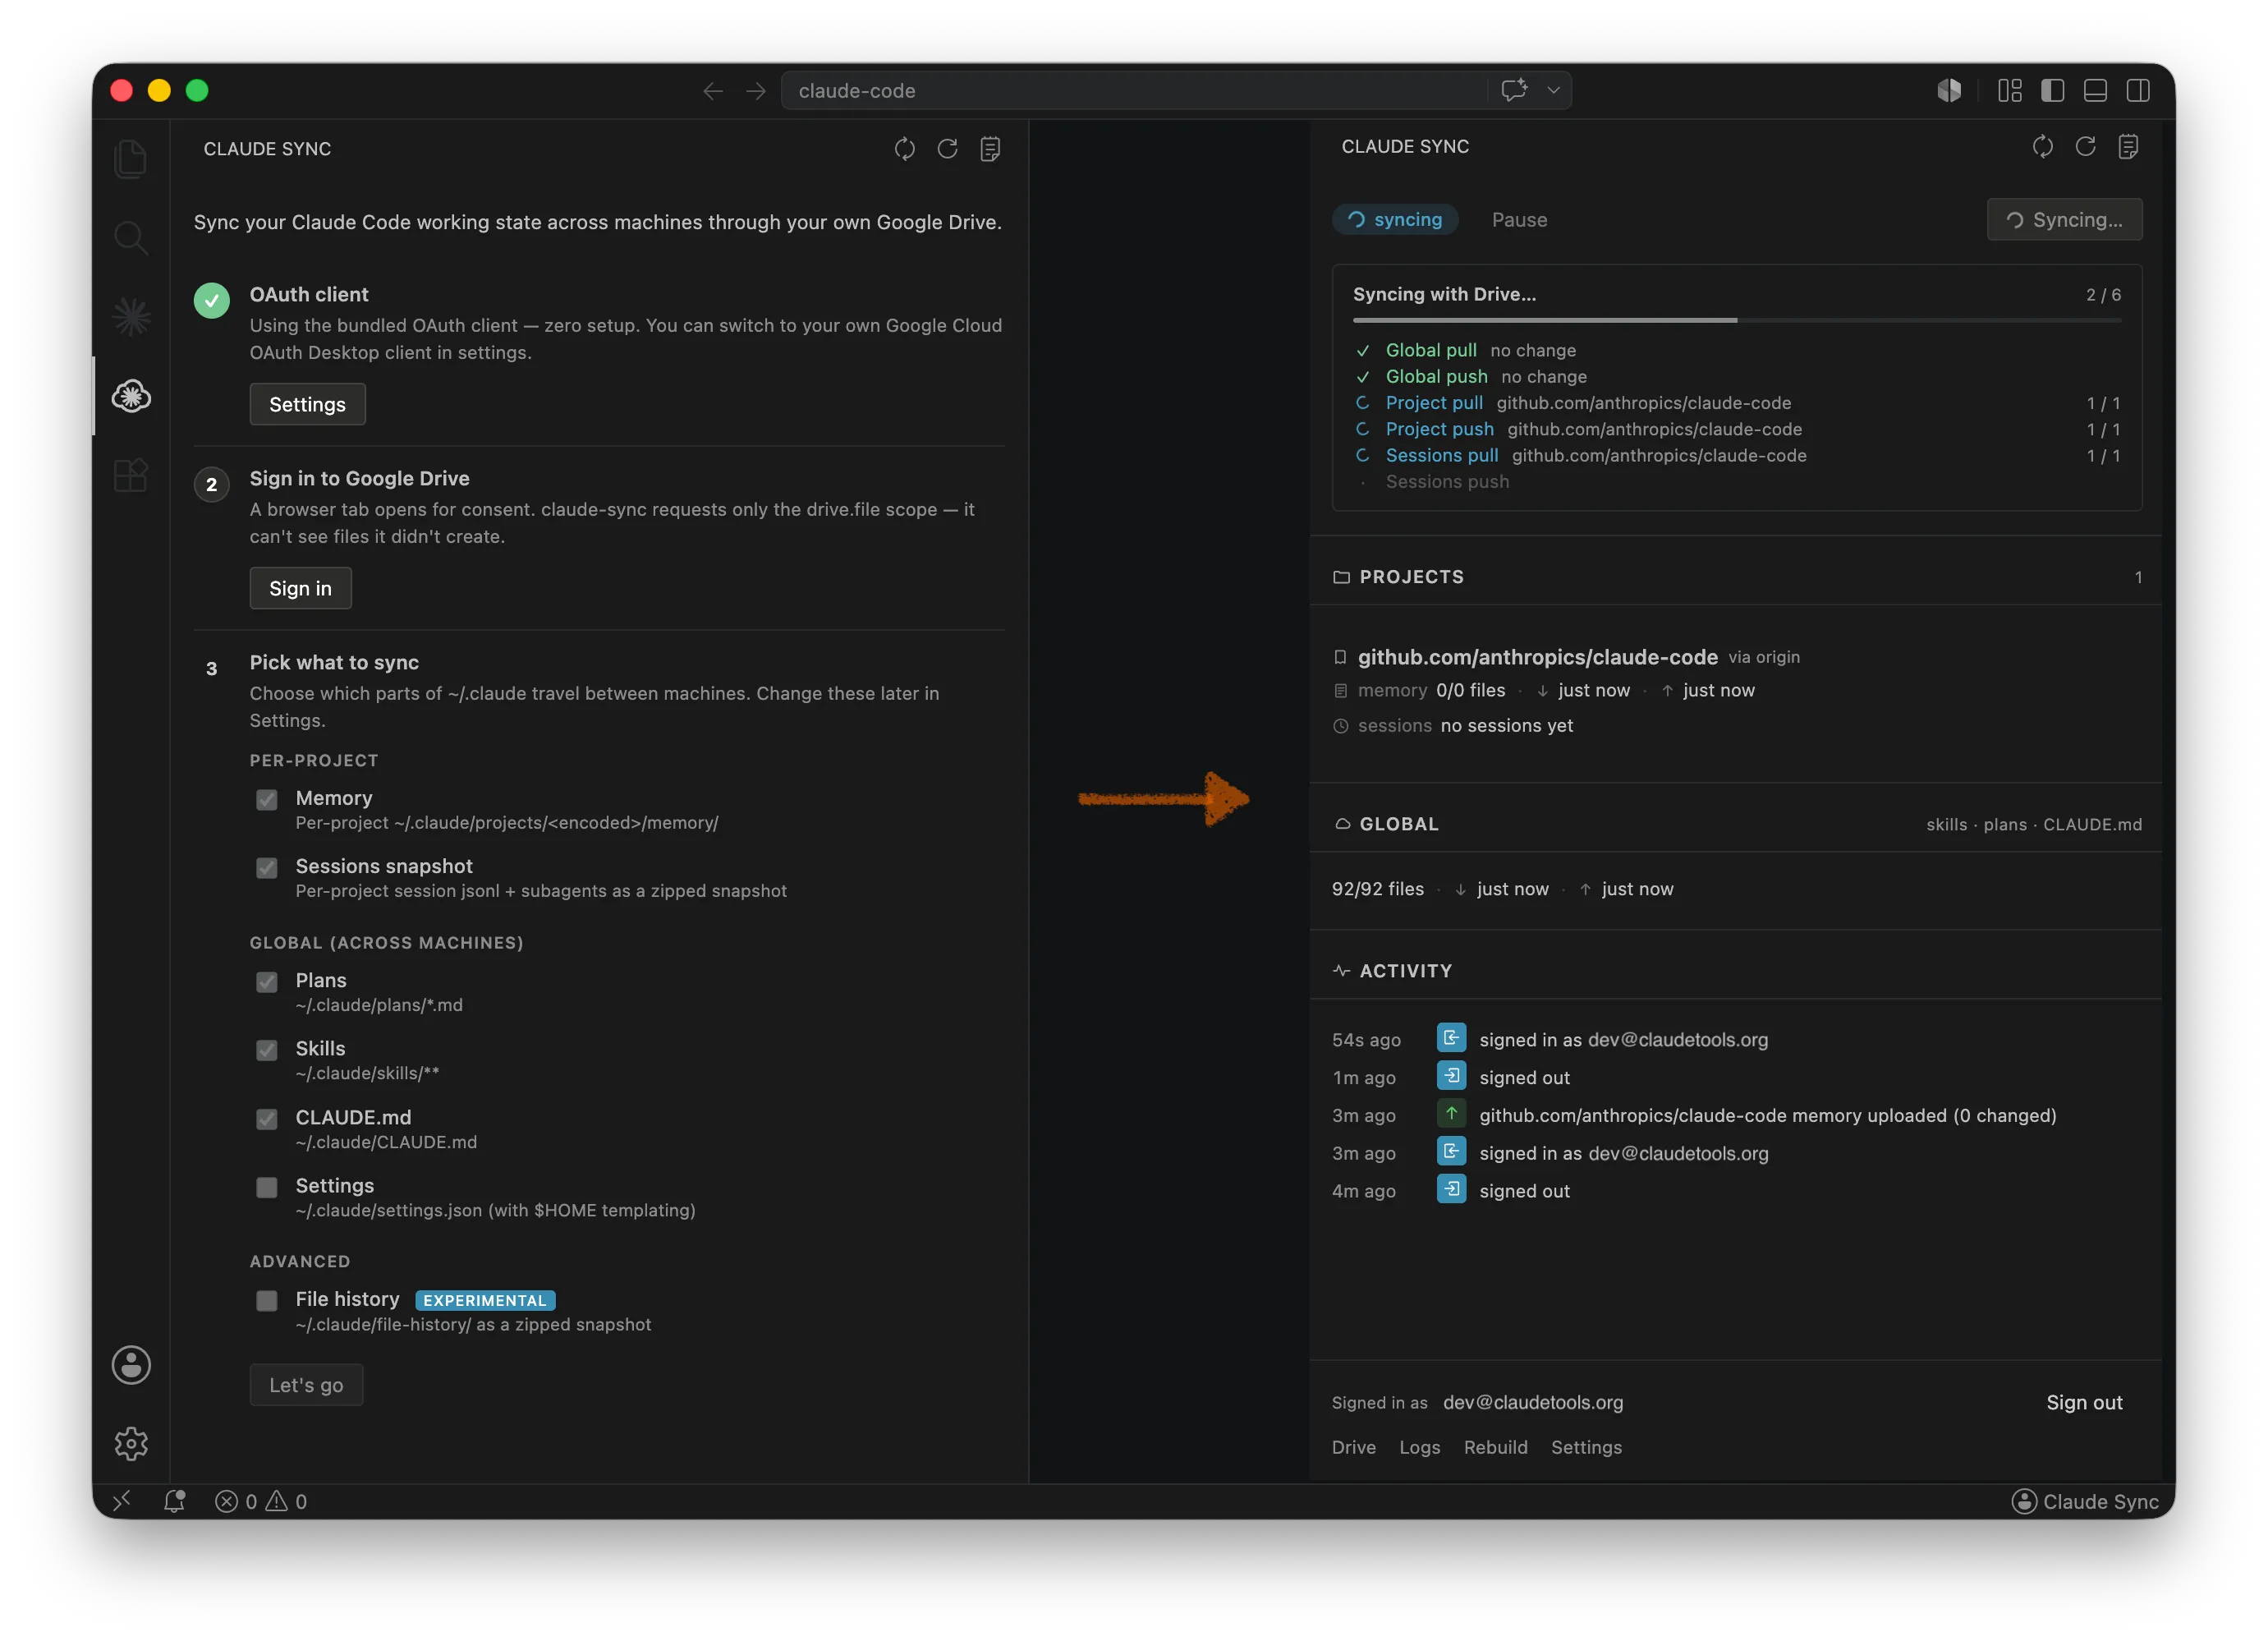Click the Sessions push step row

(x=1736, y=482)
